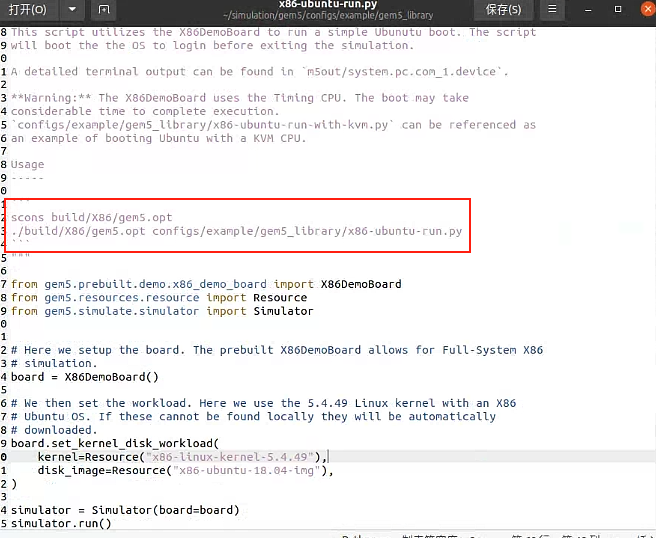656x538 pixels.
Task: Click the './build/X86/gem5.opt configs/...' command line
Action: click(x=236, y=231)
